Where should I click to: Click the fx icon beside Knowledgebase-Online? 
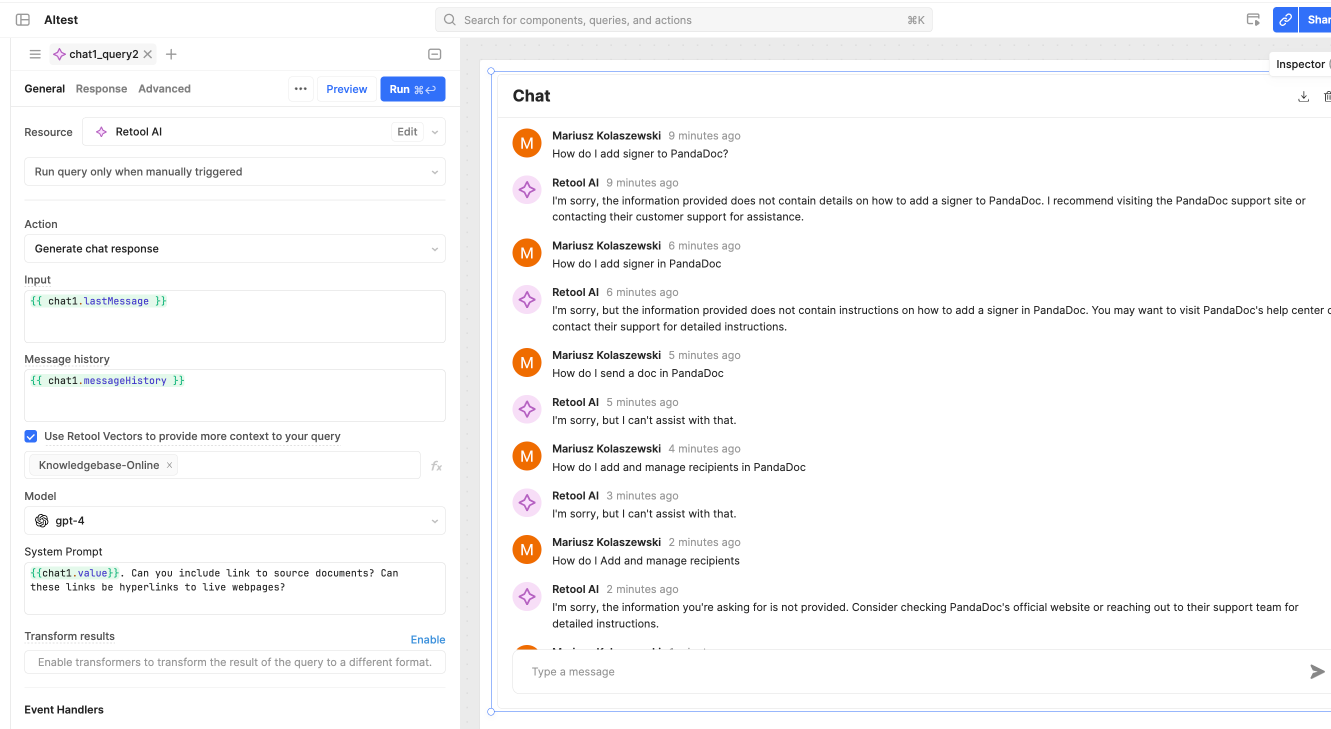point(435,465)
